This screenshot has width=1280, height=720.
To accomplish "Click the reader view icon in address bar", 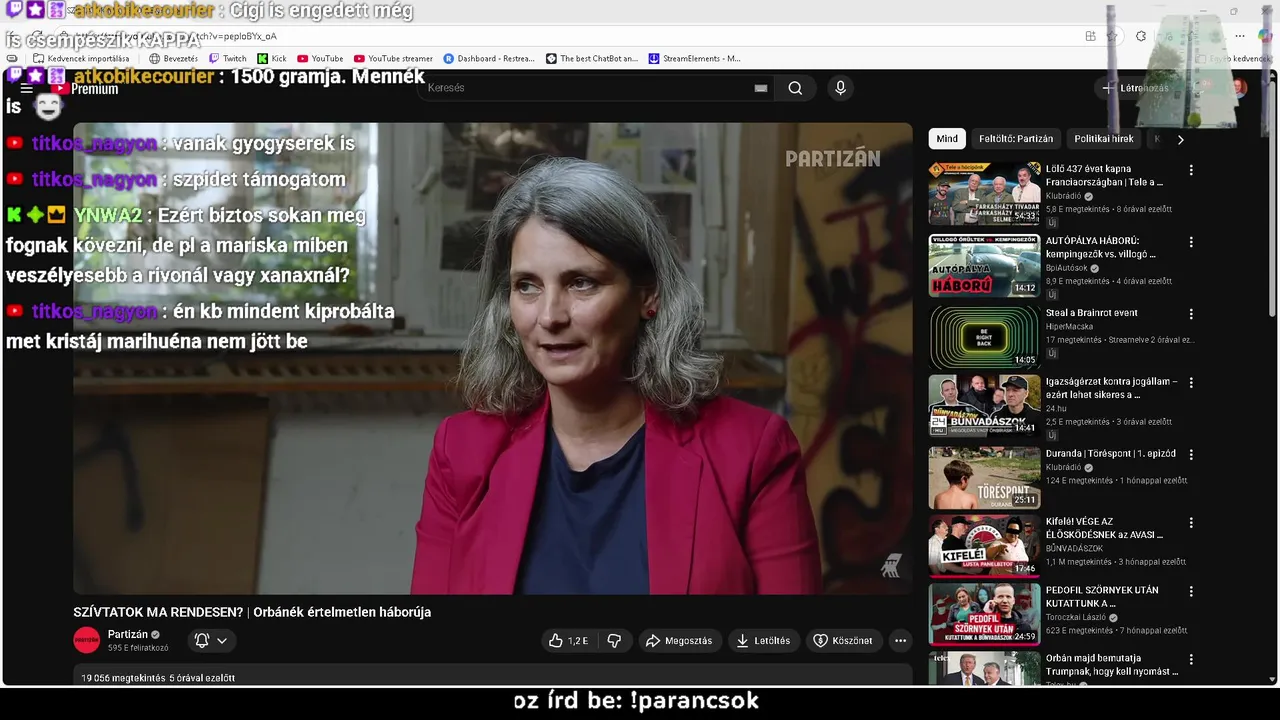I will (1090, 36).
